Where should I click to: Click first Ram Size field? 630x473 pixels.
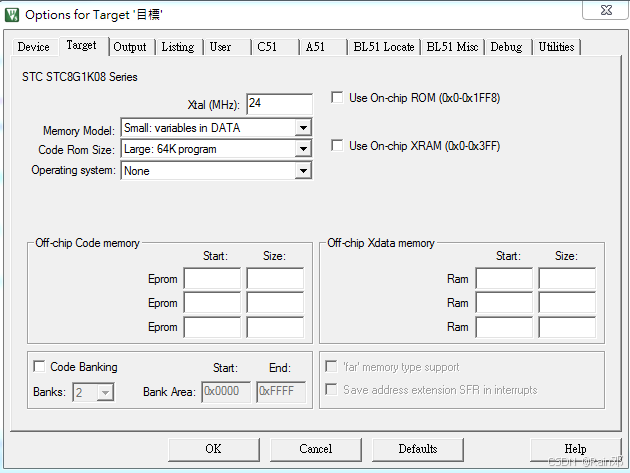point(567,278)
